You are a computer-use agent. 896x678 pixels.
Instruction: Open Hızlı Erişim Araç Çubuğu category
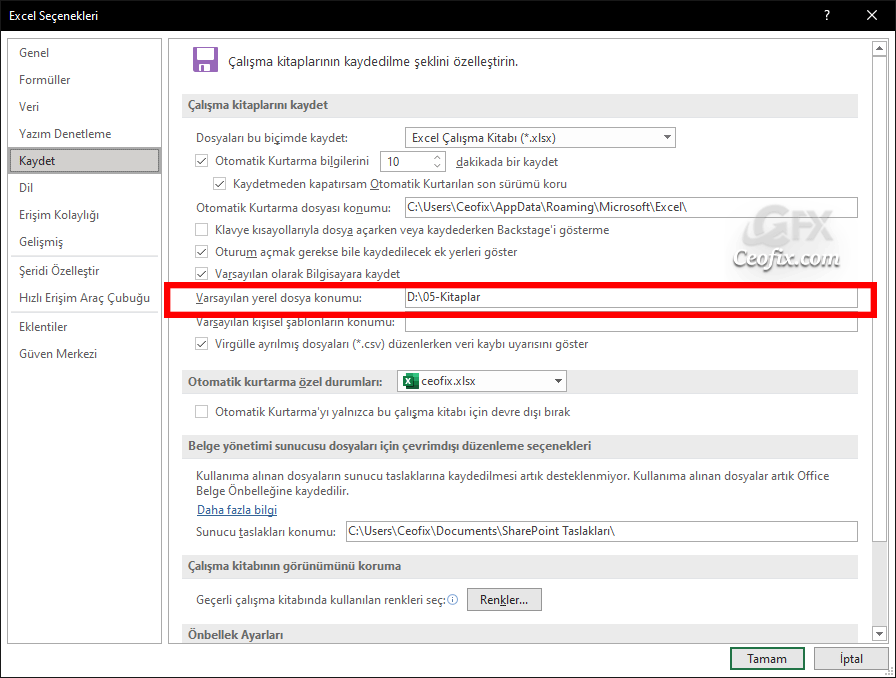[85, 298]
